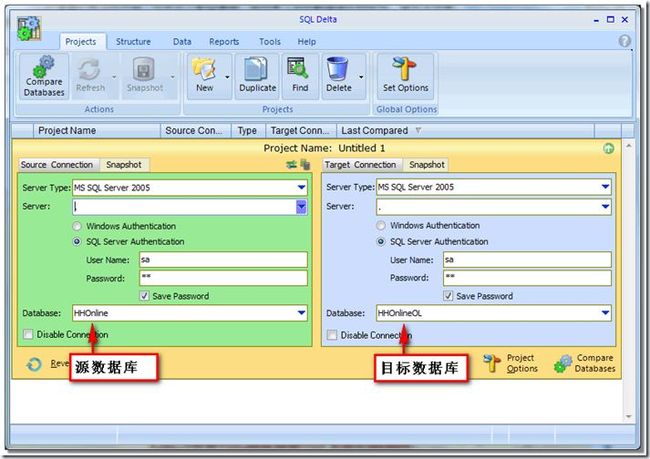The width and height of the screenshot is (650, 459).
Task: Click the Target Conn... column header
Action: 301,131
